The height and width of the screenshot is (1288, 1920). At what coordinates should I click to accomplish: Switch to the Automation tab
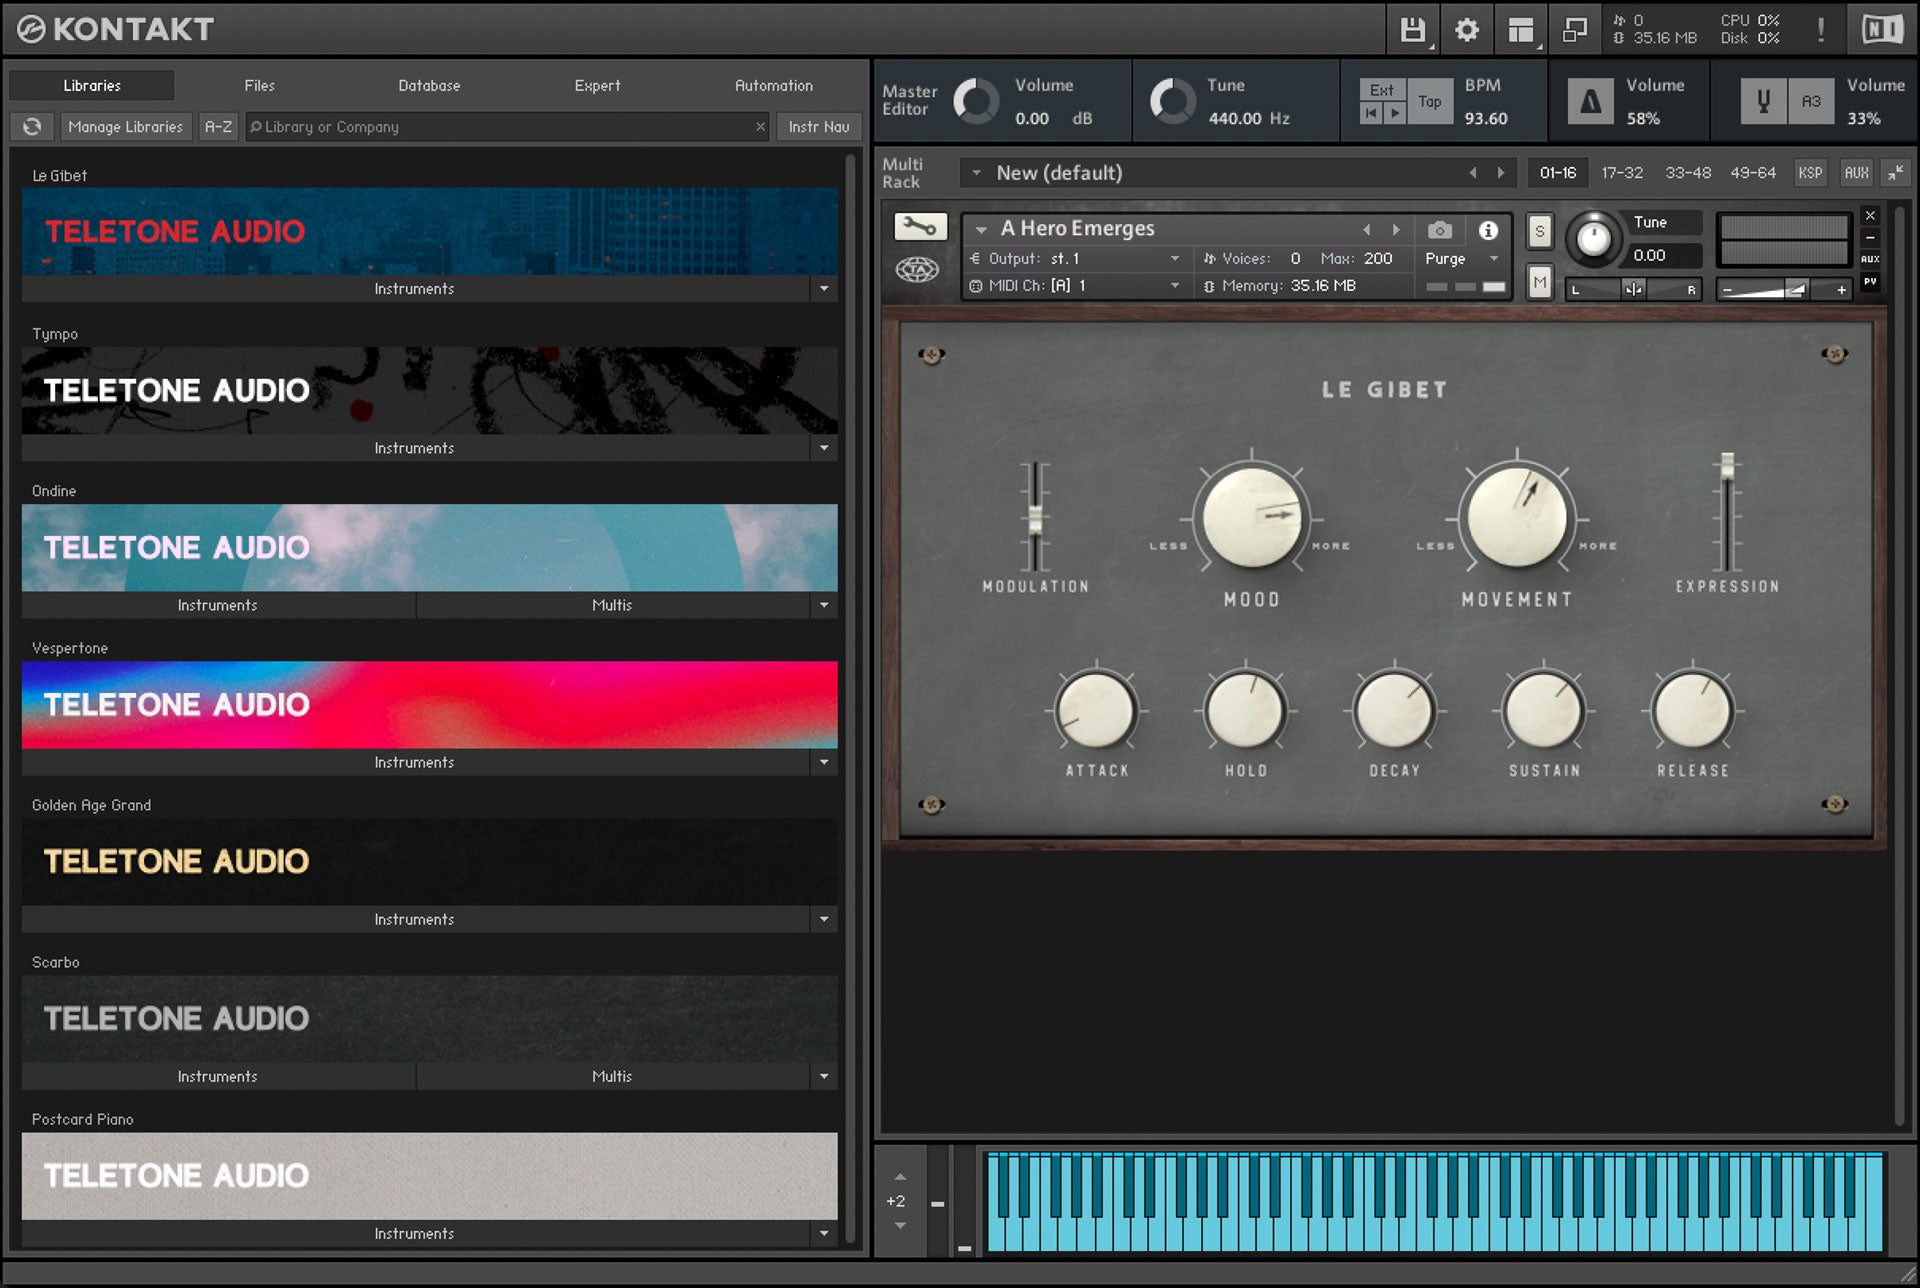coord(773,86)
